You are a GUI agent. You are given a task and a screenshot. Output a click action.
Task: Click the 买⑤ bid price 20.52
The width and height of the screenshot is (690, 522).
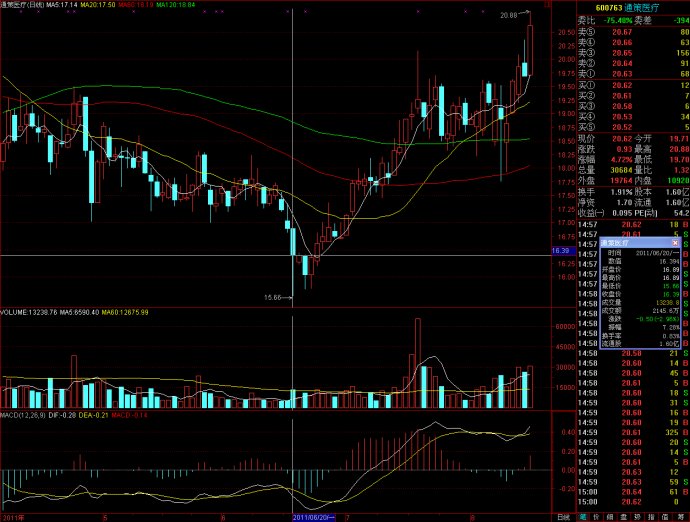622,127
